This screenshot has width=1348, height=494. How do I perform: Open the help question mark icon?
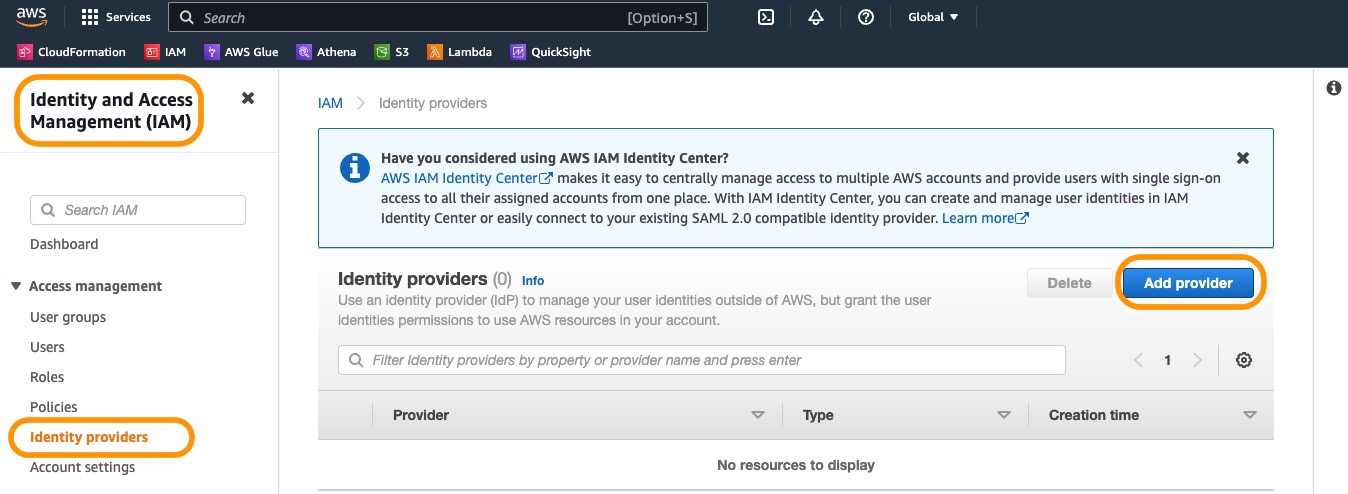866,17
